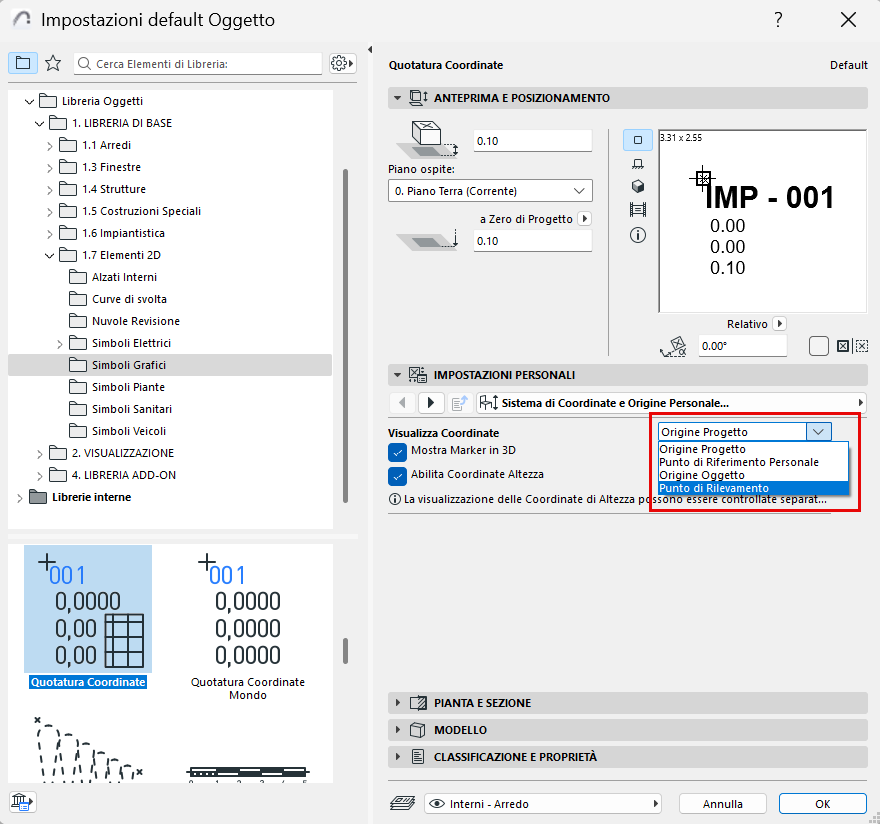Click elevation to project zero icon

coord(428,240)
